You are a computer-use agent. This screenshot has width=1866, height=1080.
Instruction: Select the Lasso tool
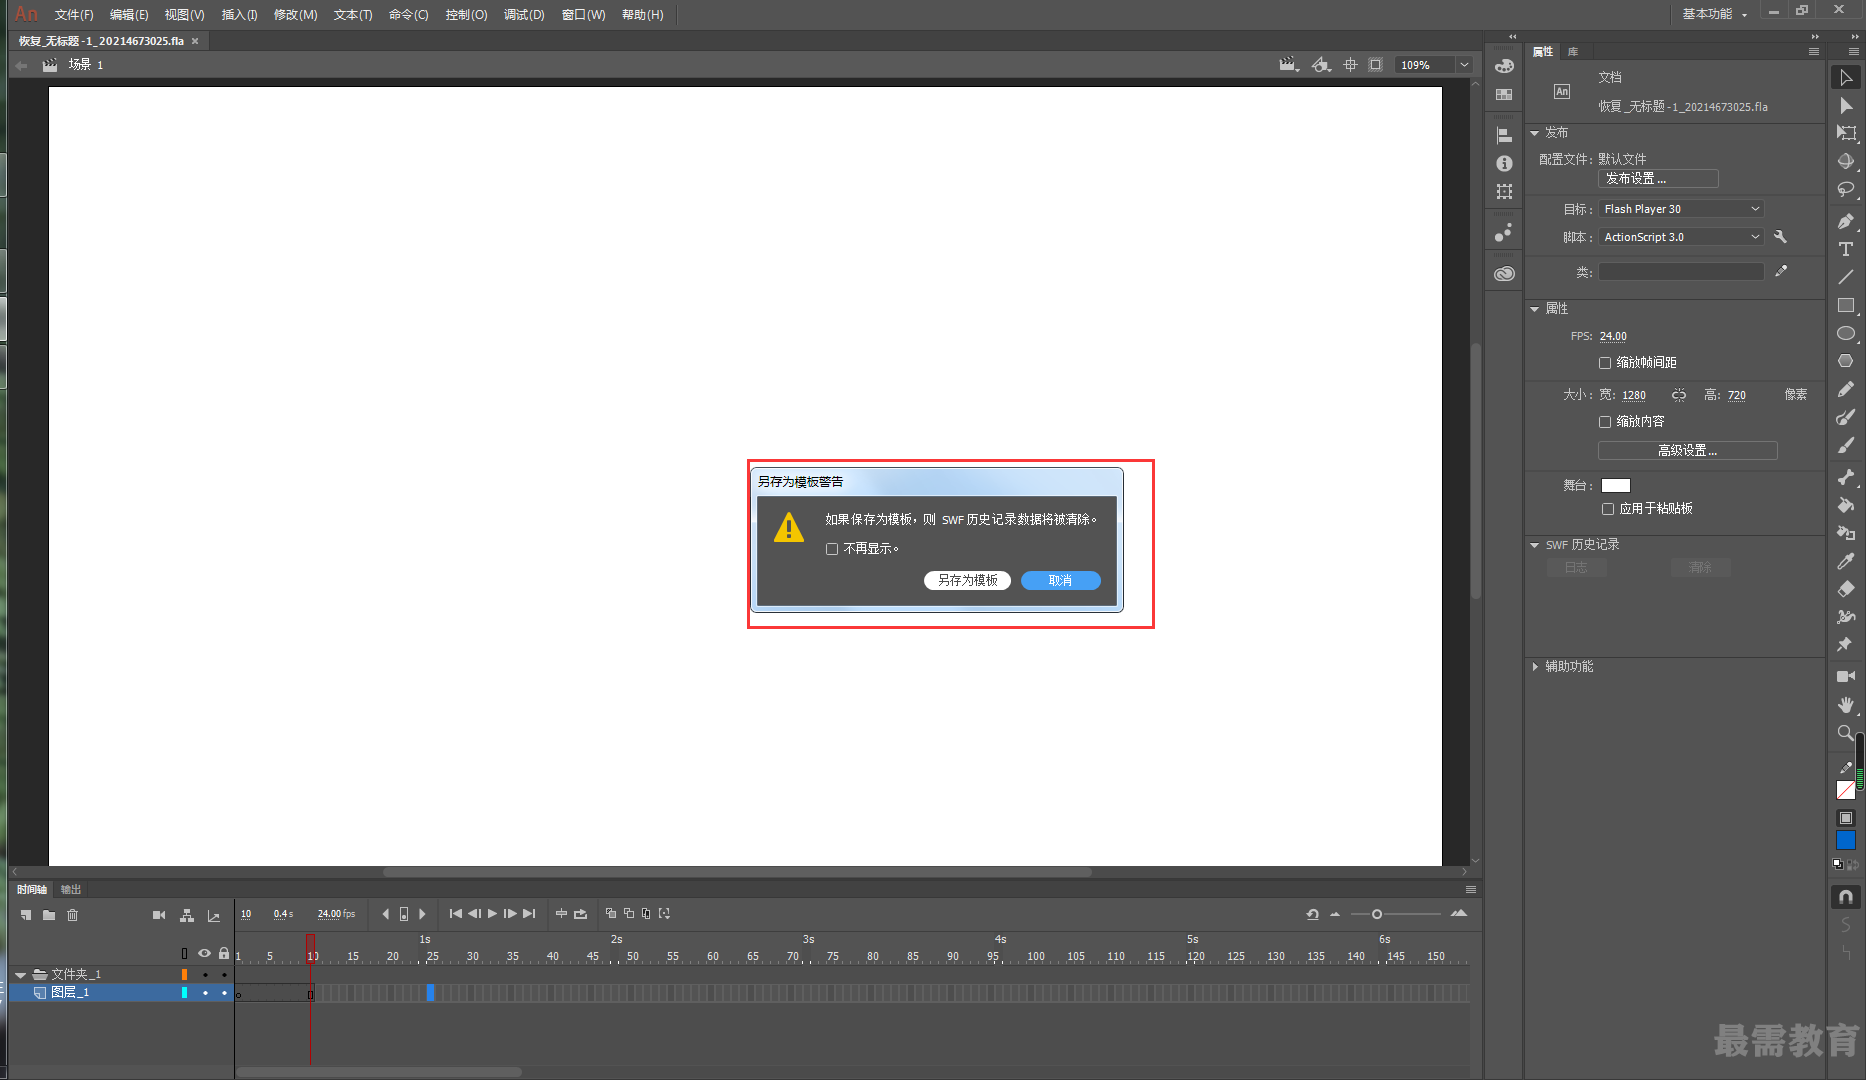coord(1846,190)
